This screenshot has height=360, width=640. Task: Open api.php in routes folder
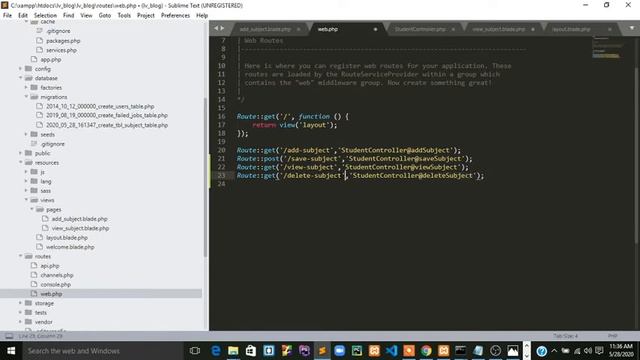(50, 266)
